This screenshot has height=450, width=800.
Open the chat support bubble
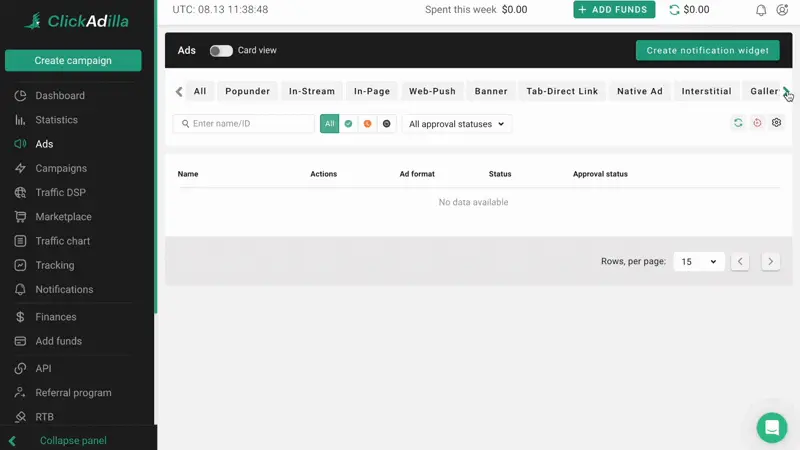coord(771,427)
